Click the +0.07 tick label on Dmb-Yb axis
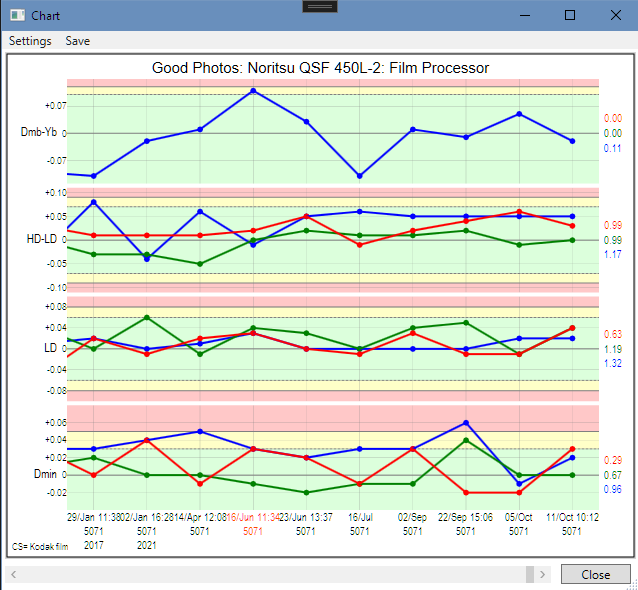638x590 pixels. click(x=56, y=106)
